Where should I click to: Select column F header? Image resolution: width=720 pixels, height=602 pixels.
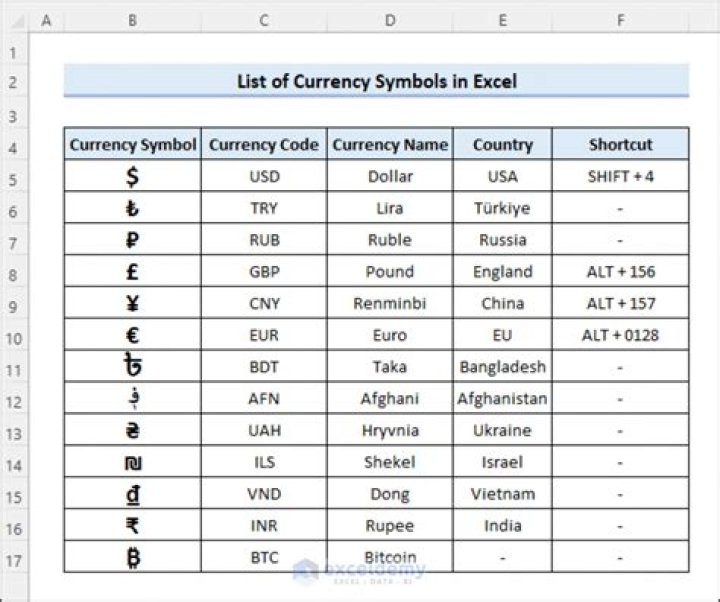click(620, 21)
